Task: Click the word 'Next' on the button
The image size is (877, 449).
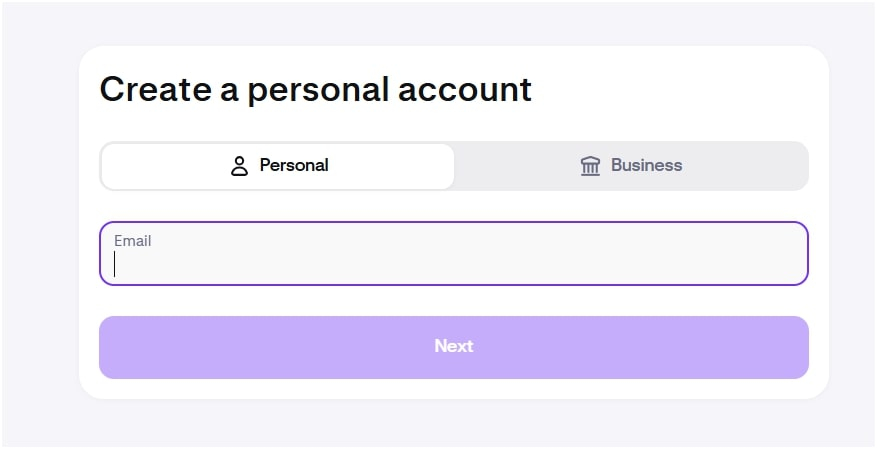Action: tap(453, 346)
